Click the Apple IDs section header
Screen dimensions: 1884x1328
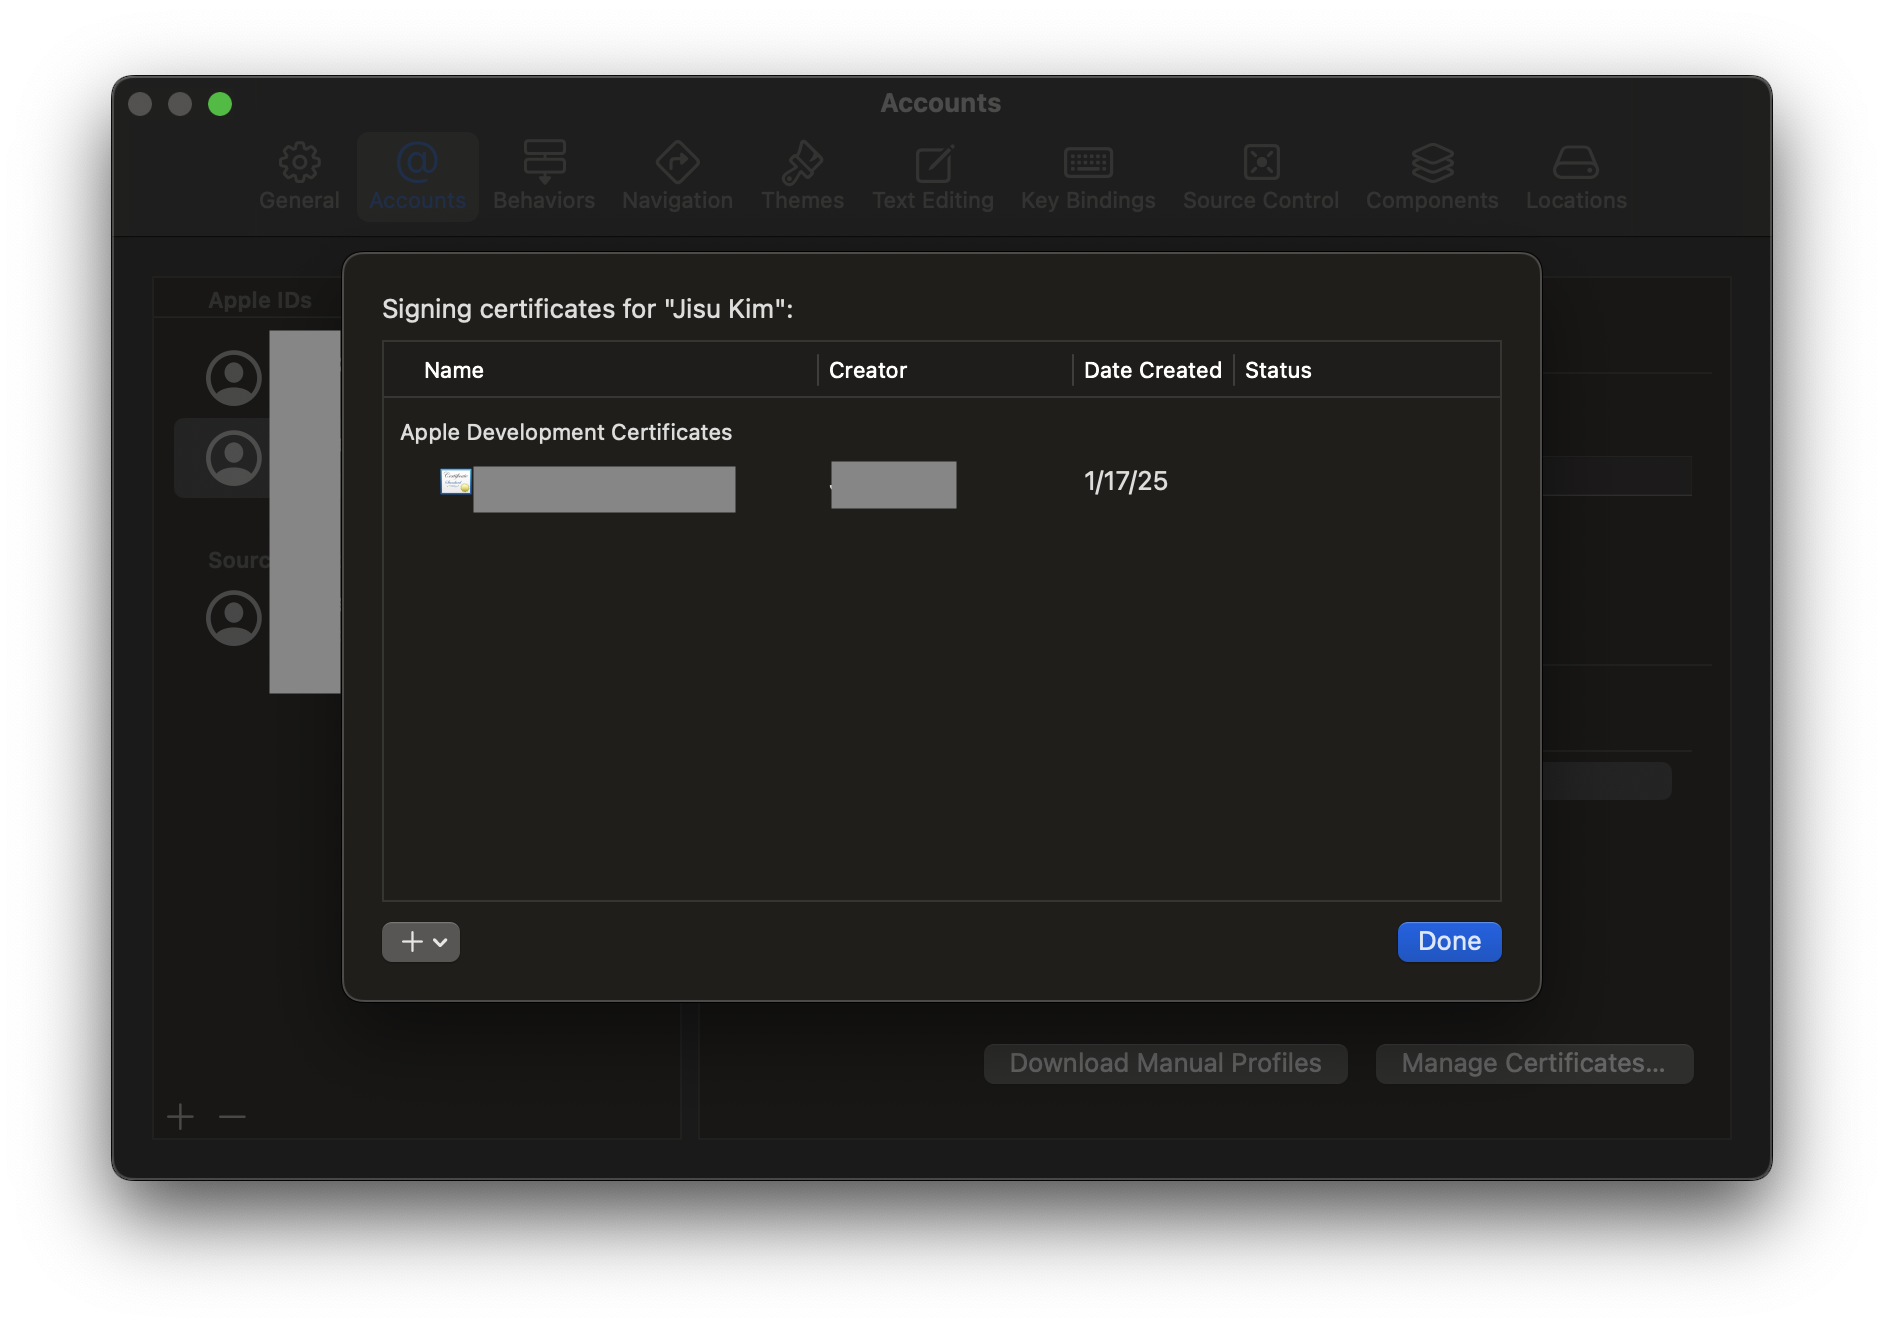coord(260,300)
